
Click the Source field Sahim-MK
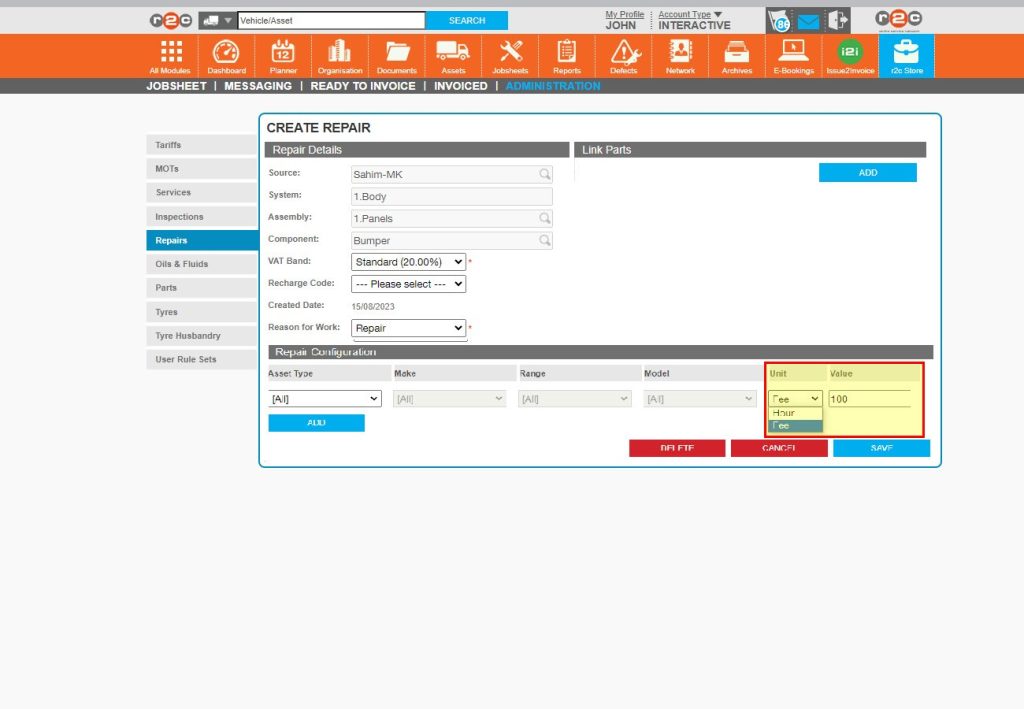(451, 174)
